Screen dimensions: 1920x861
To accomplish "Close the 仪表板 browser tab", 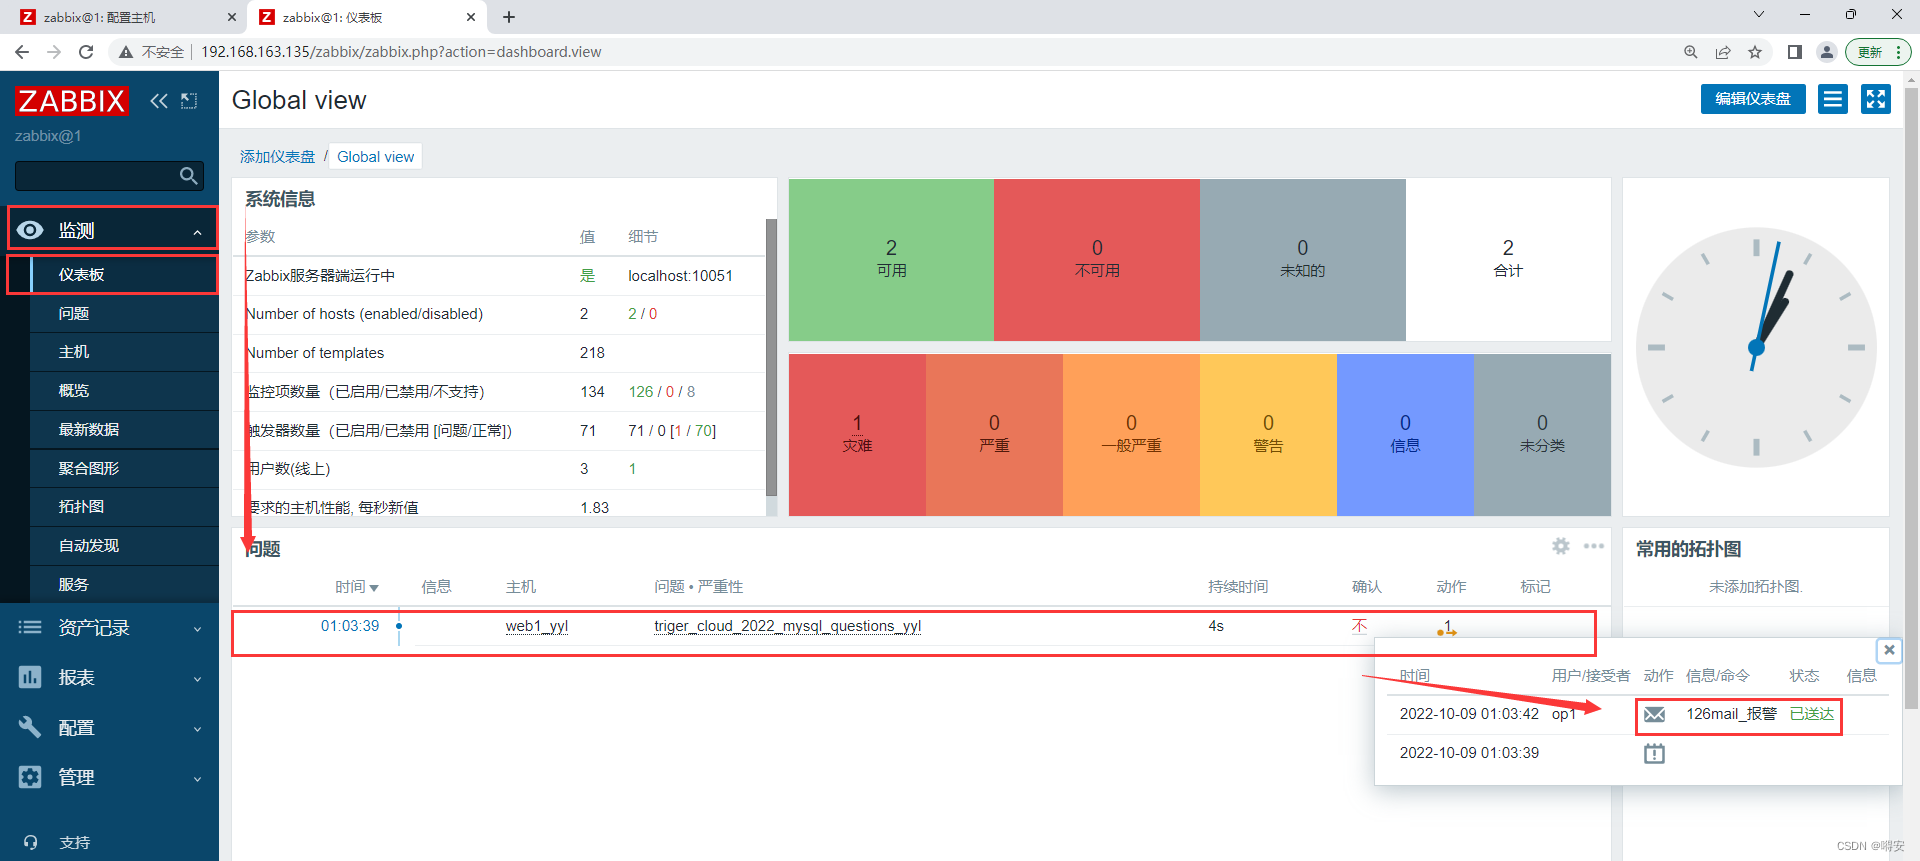I will pos(471,17).
